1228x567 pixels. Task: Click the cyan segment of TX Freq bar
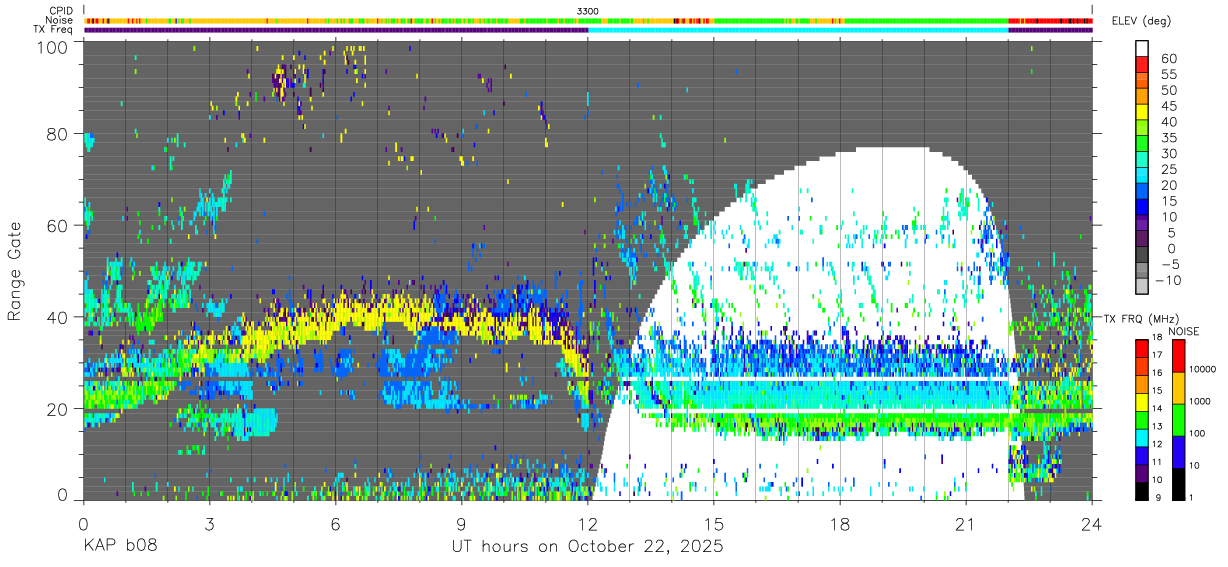click(798, 29)
